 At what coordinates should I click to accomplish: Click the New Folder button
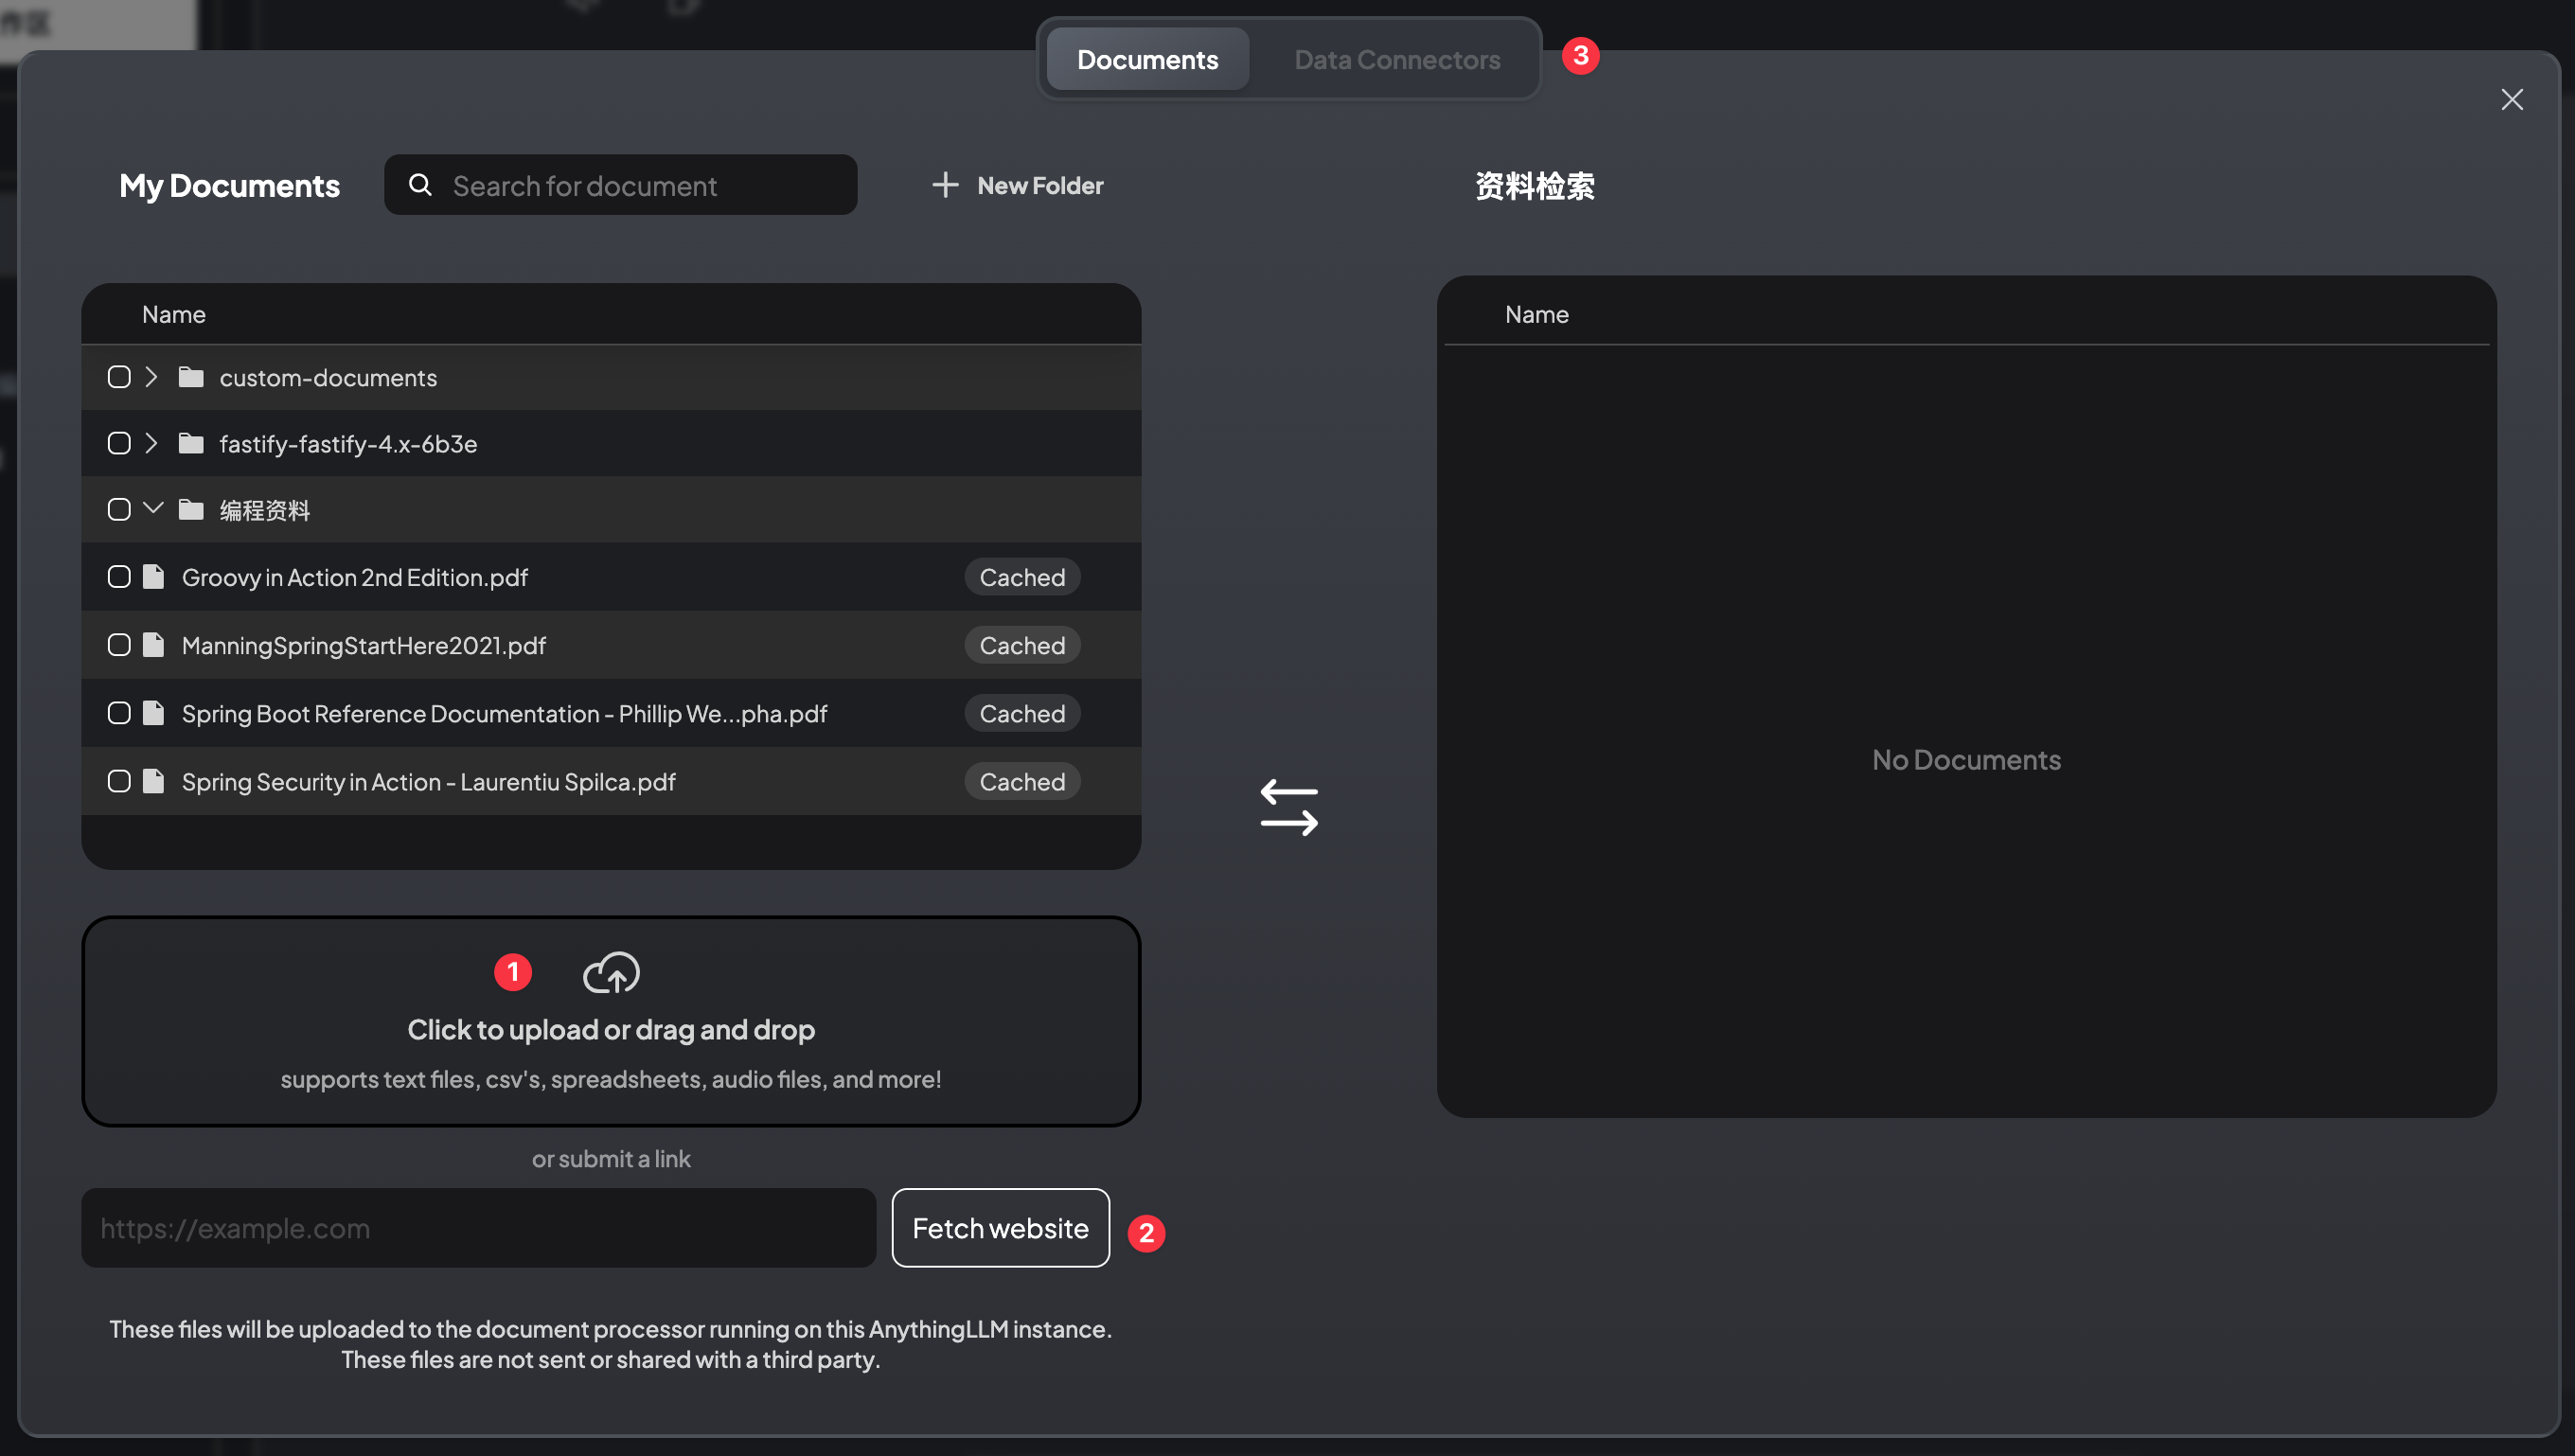(1017, 185)
